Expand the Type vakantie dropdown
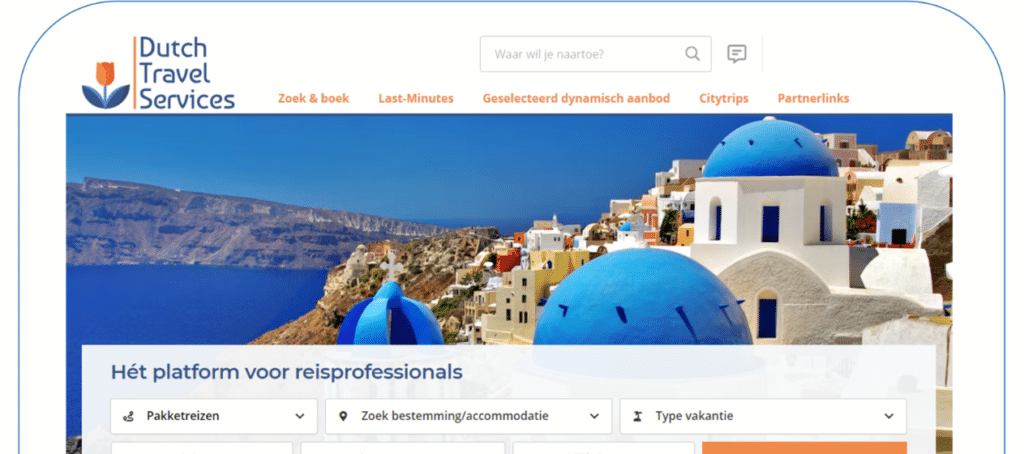The image size is (1024, 454). [x=763, y=416]
